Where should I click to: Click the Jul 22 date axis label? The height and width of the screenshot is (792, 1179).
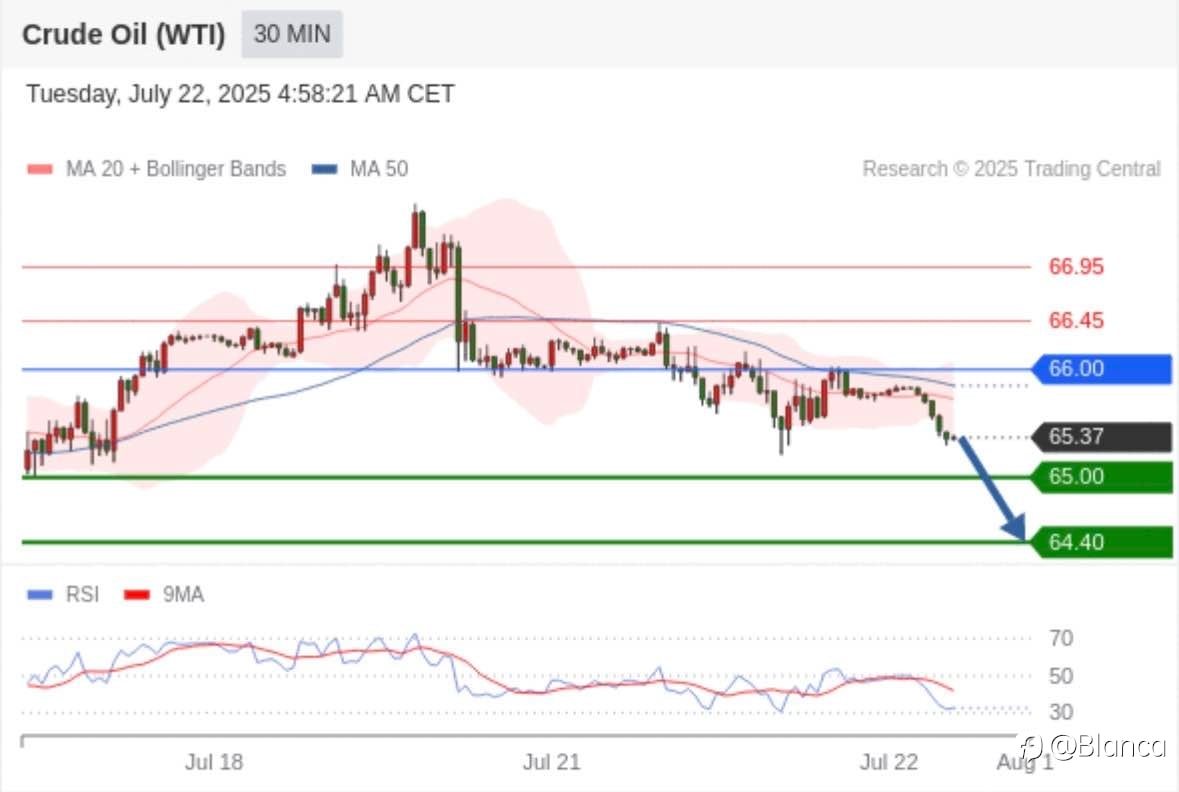[x=889, y=762]
